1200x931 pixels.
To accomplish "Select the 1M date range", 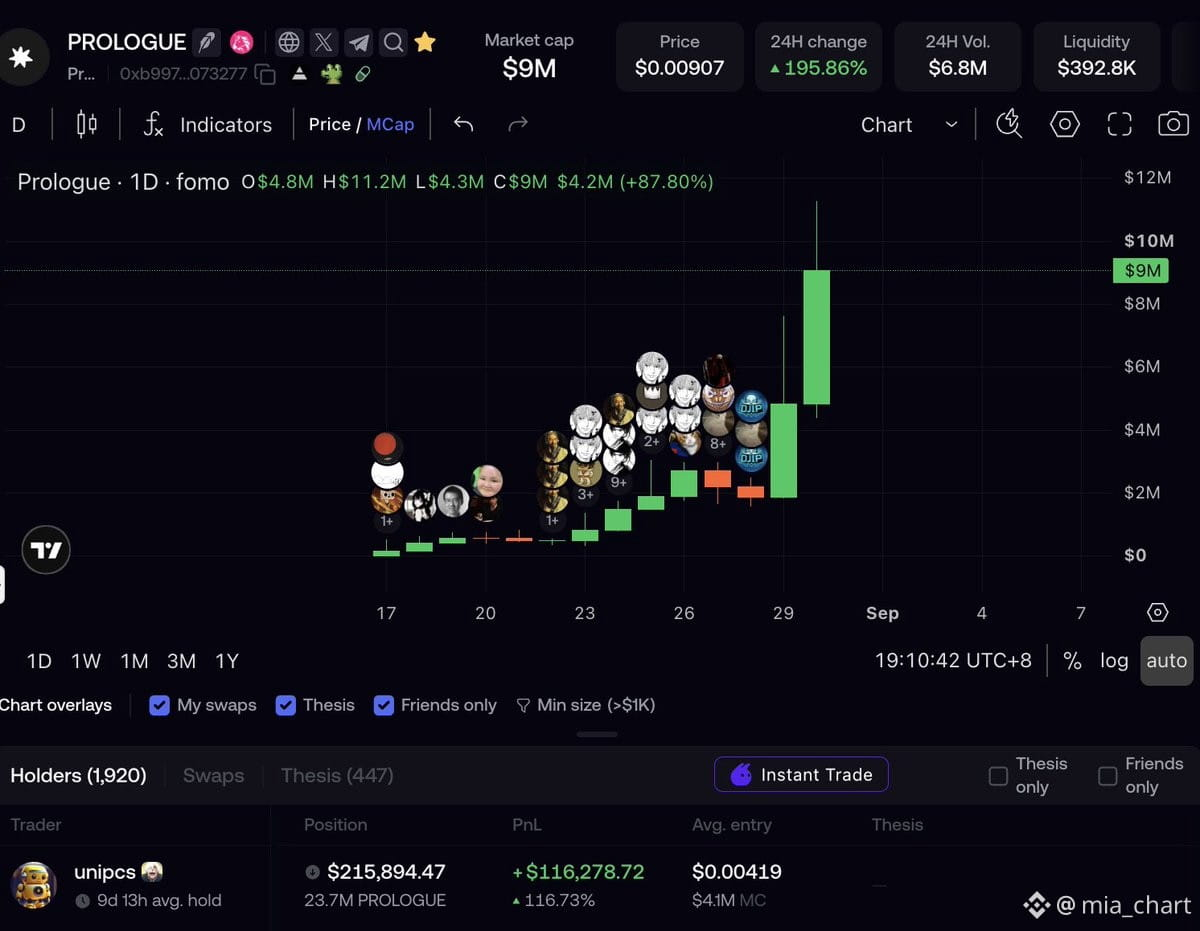I will point(134,661).
